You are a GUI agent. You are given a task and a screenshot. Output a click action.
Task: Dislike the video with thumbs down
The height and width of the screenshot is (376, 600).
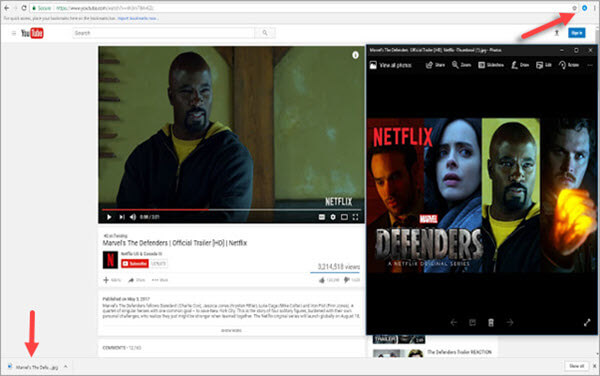click(352, 280)
